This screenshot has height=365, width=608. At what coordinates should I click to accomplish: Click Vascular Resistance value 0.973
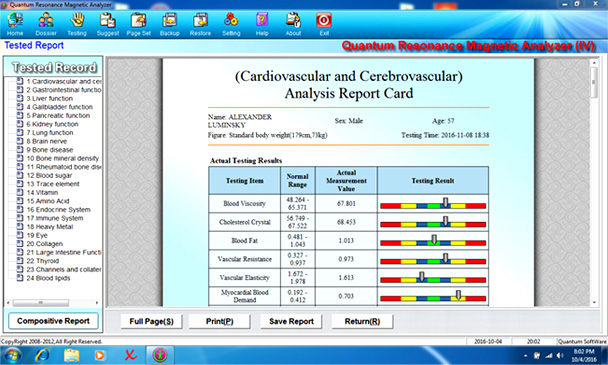pyautogui.click(x=346, y=259)
